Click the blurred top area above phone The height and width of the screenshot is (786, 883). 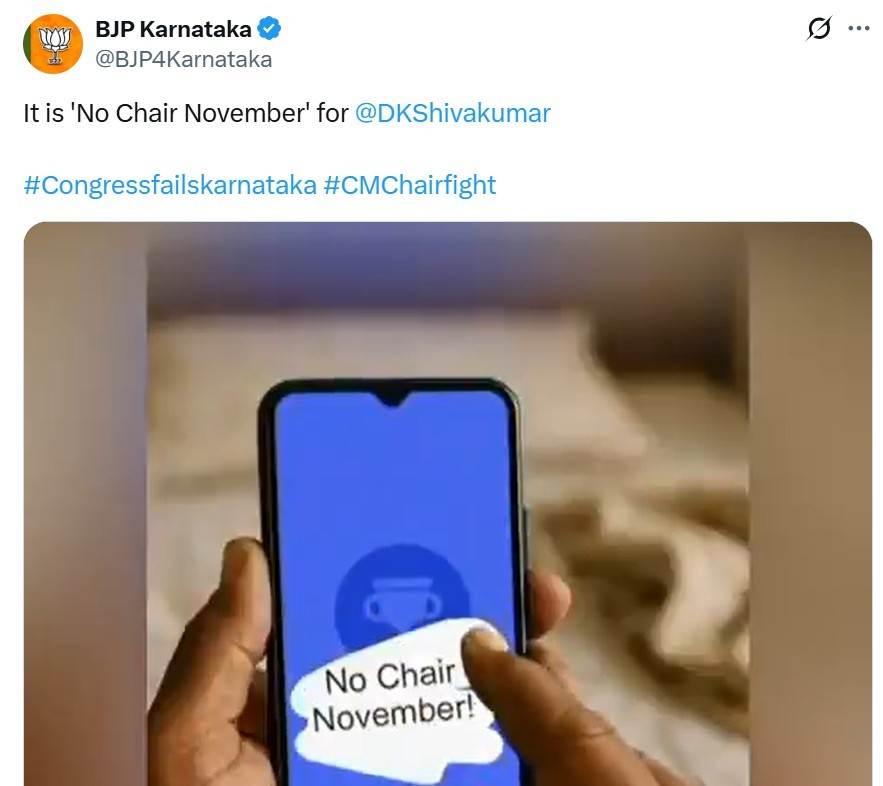tap(448, 265)
